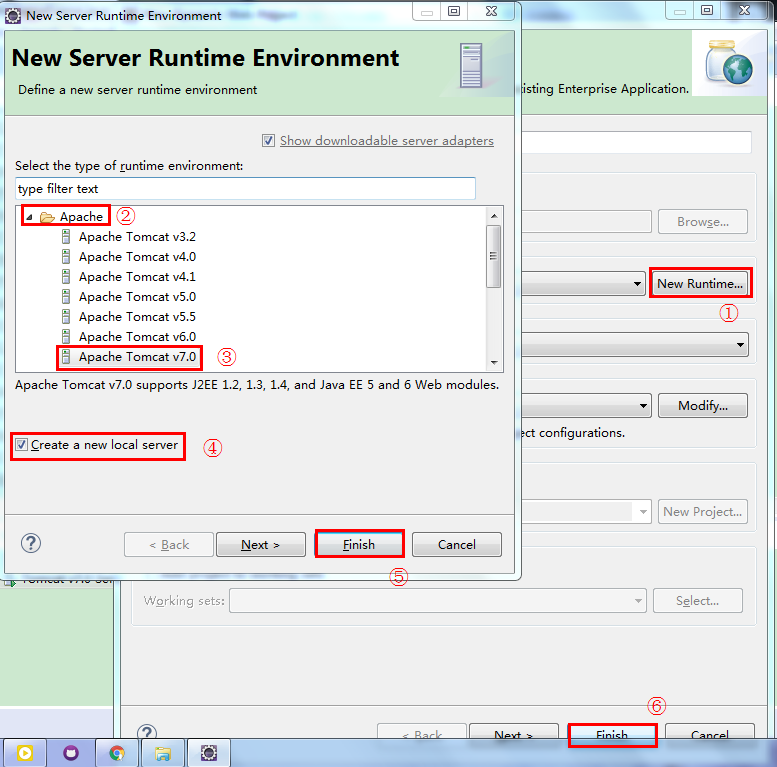The height and width of the screenshot is (767, 777).
Task: Click Select... button next to Working sets
Action: (698, 601)
